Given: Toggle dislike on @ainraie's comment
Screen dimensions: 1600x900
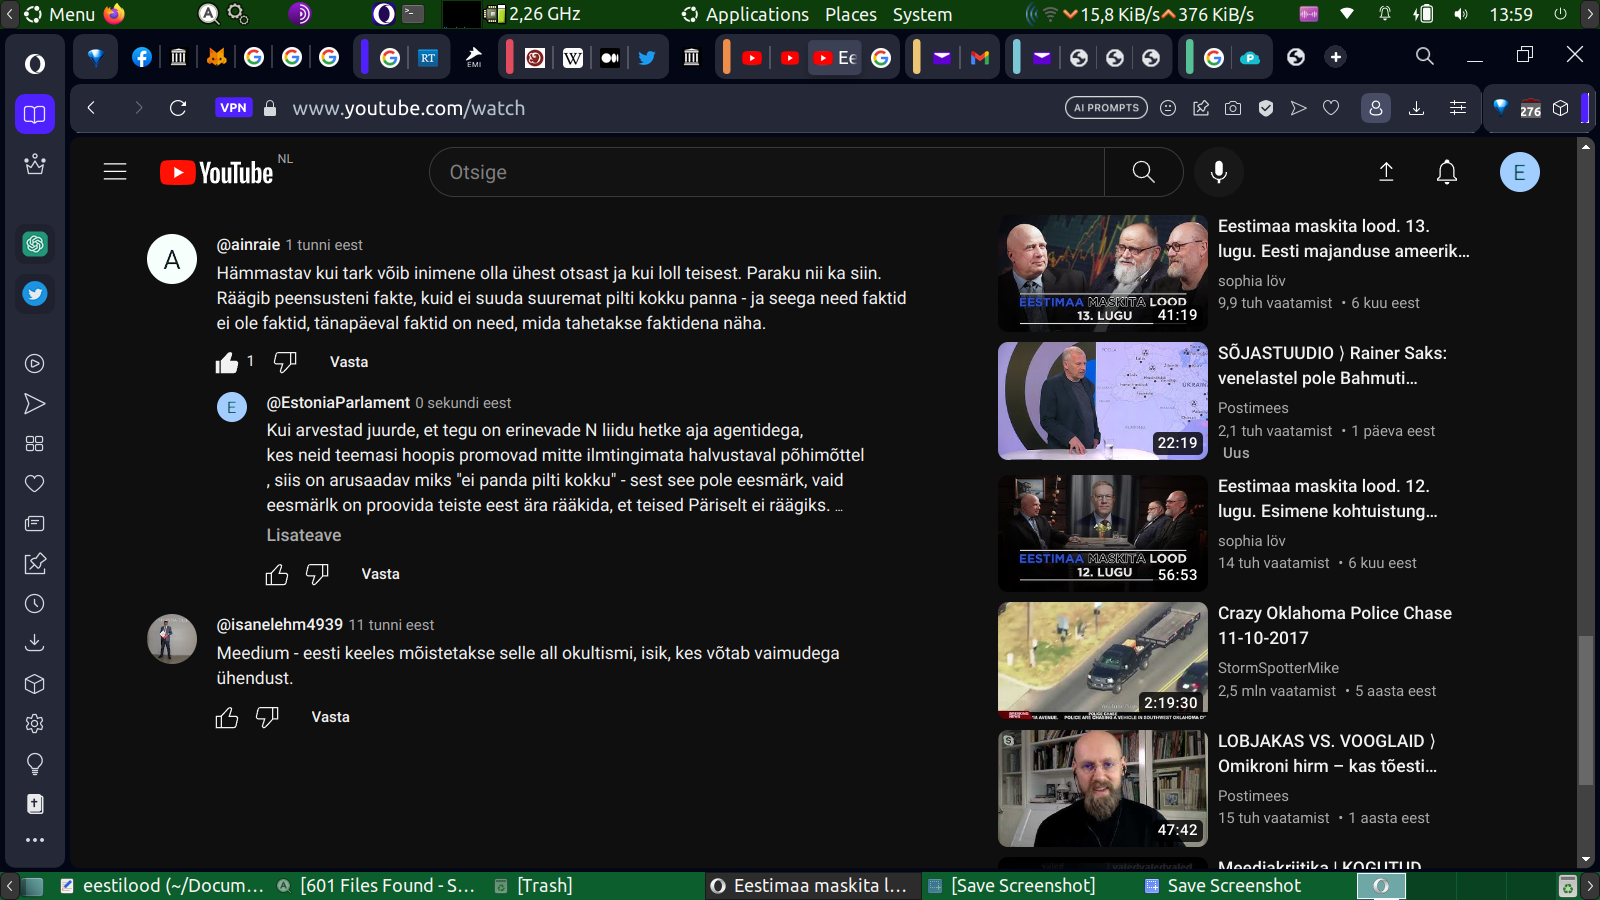Looking at the screenshot, I should pos(285,362).
